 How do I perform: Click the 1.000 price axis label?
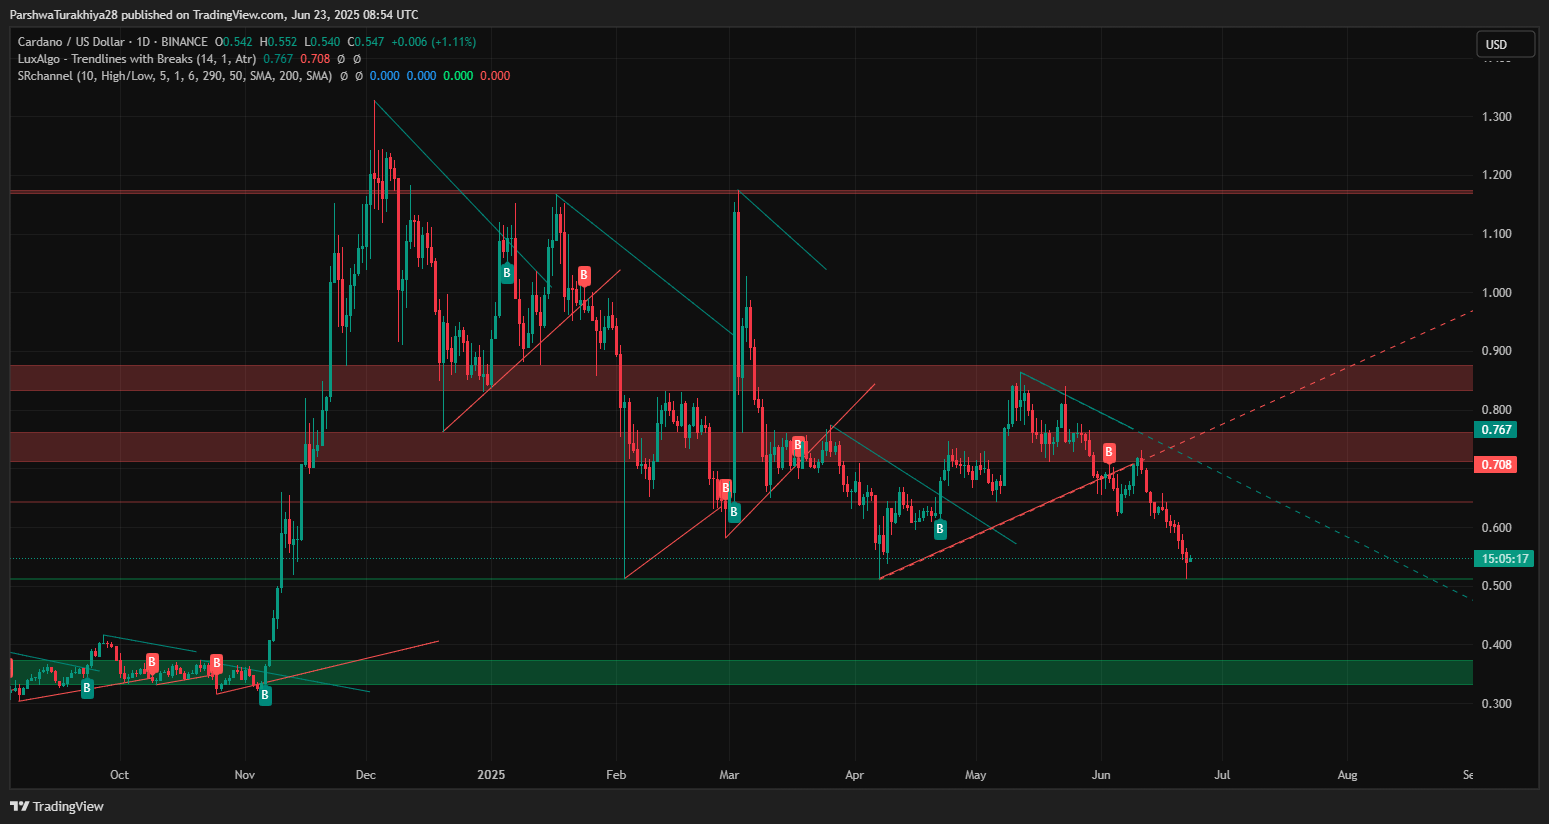click(x=1496, y=293)
